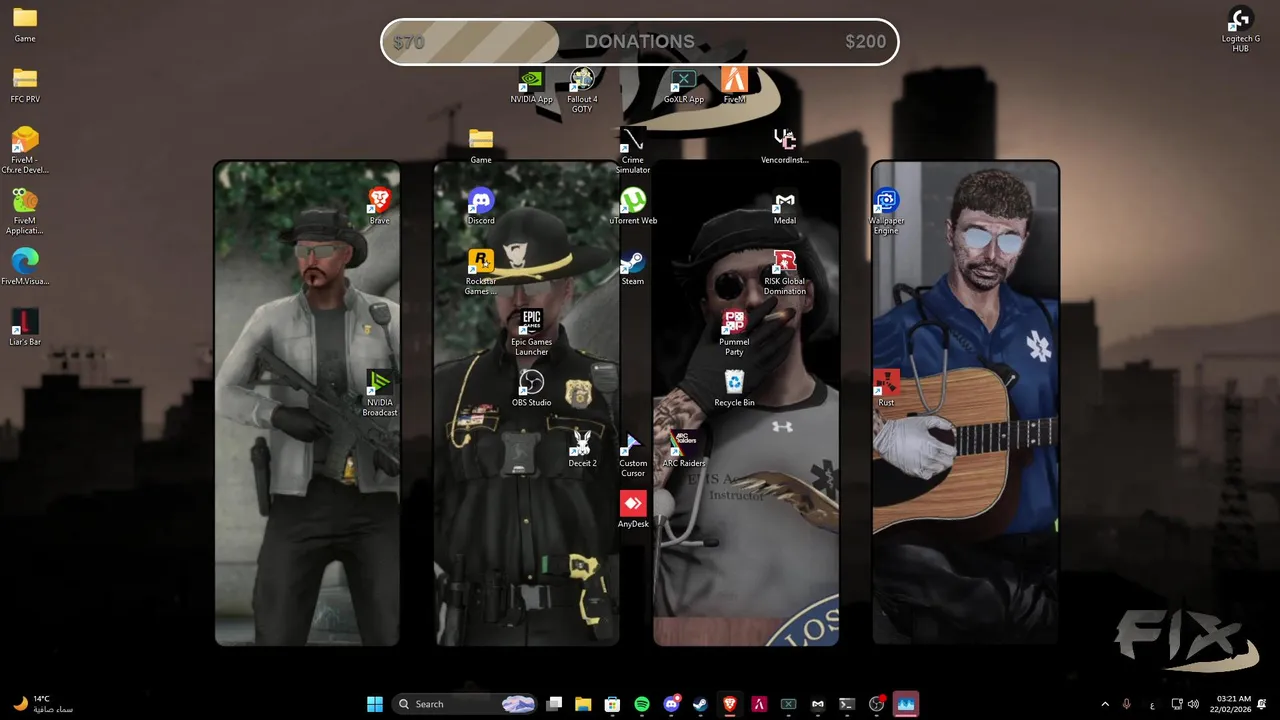Click the DONATIONS progress bar

640,42
